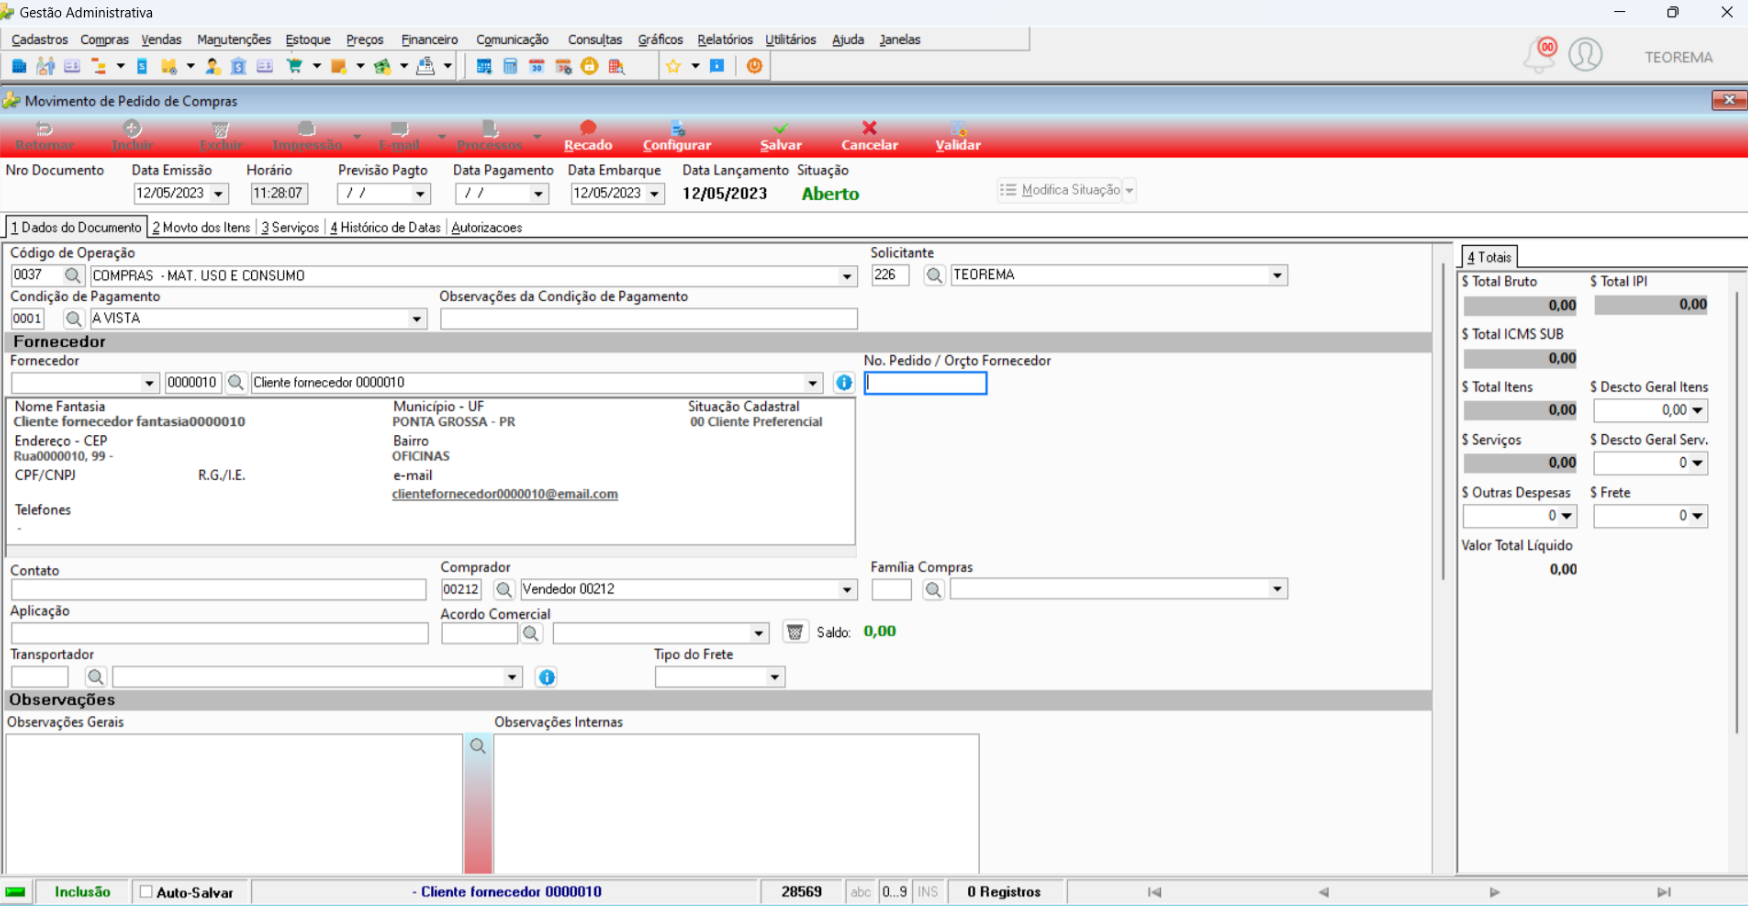Viewport: 1748px width, 906px height.
Task: Click the magnifier above the Observações red bar
Action: coord(478,746)
